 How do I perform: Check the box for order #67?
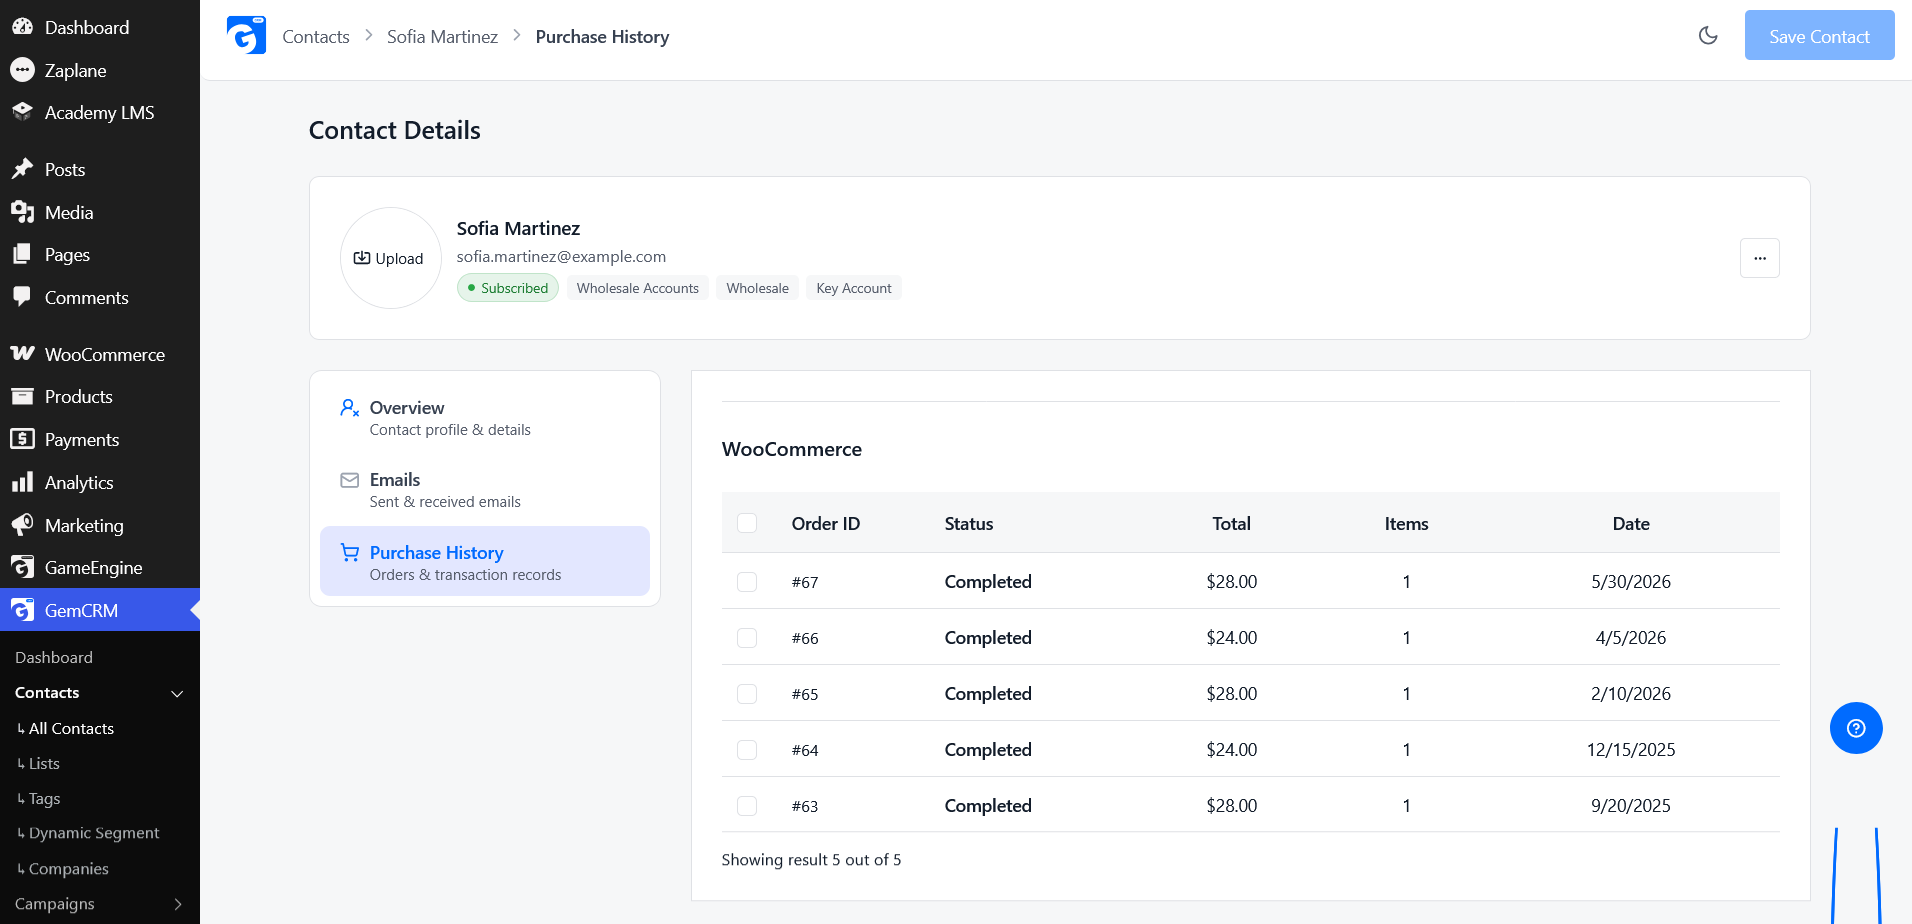pos(747,582)
